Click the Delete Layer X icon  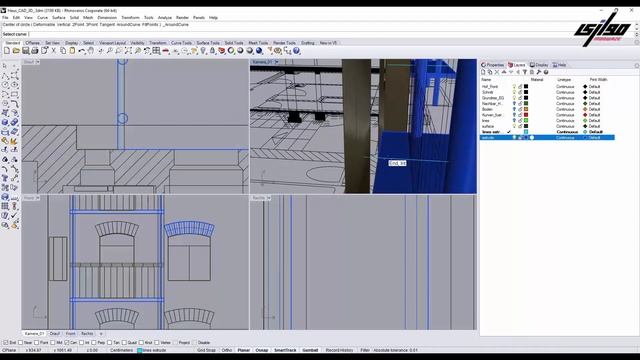coord(497,72)
